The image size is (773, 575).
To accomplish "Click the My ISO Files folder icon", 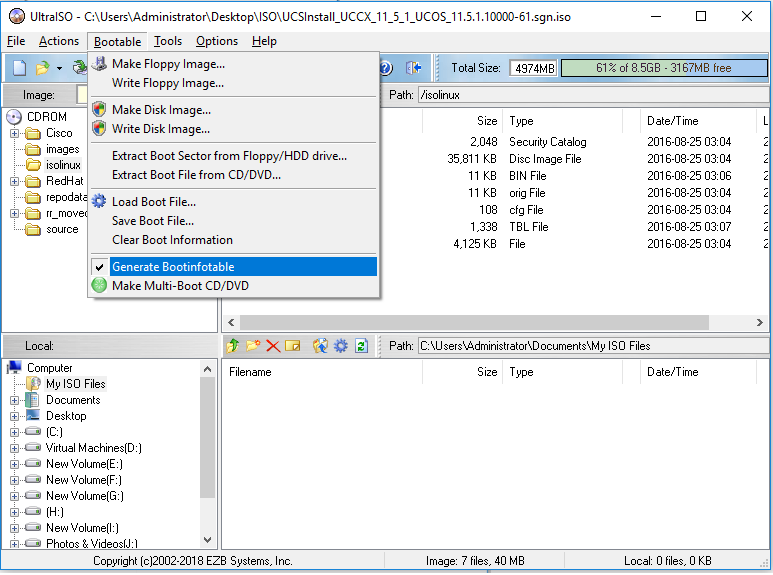I will pyautogui.click(x=34, y=384).
